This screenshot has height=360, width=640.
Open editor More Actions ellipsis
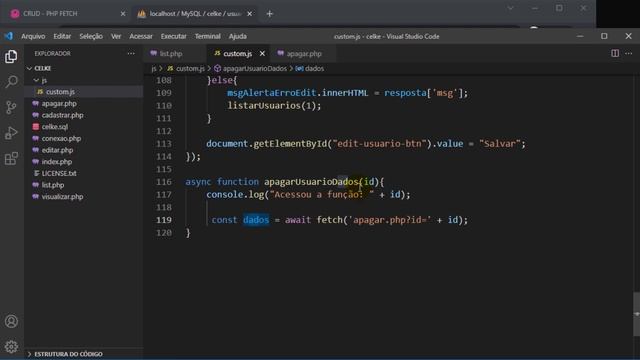[629, 53]
